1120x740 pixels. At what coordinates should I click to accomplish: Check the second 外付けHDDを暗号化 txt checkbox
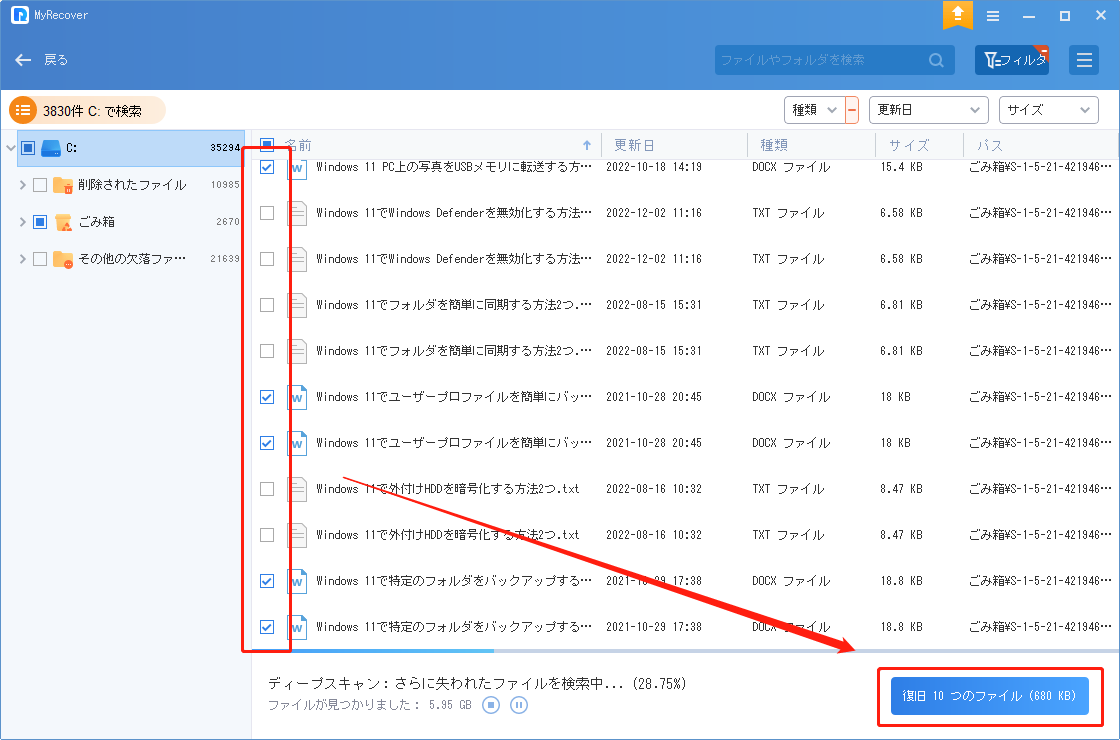pyautogui.click(x=266, y=535)
